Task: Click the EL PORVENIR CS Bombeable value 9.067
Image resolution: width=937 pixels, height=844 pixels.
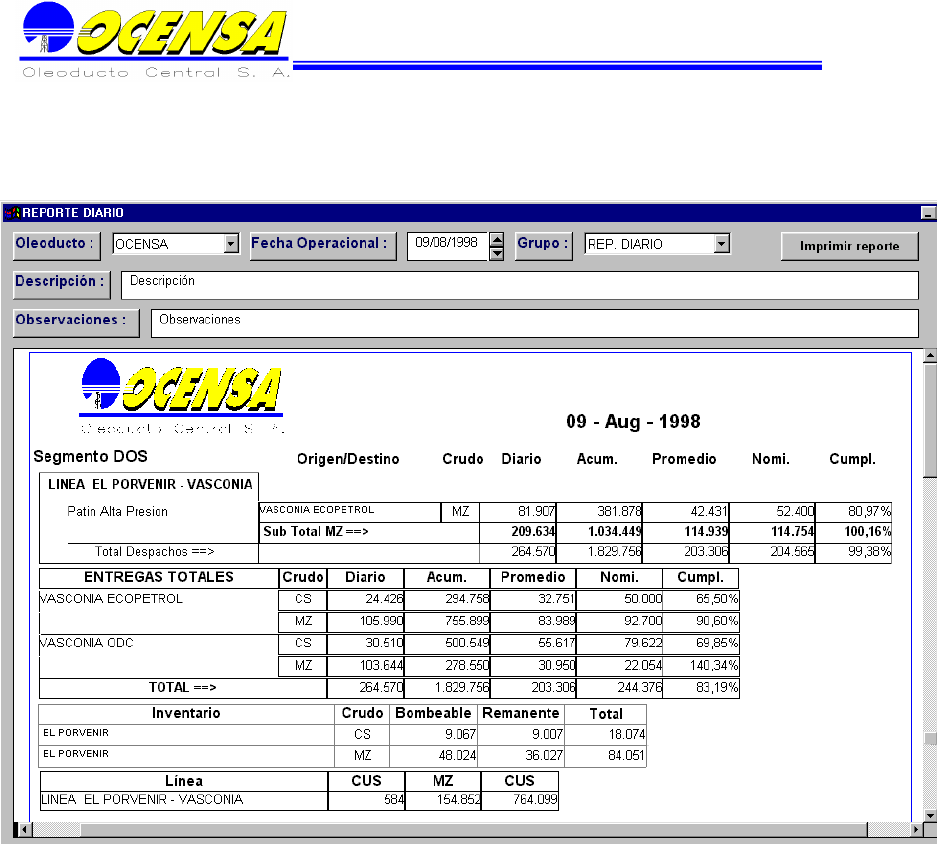Action: tap(460, 735)
